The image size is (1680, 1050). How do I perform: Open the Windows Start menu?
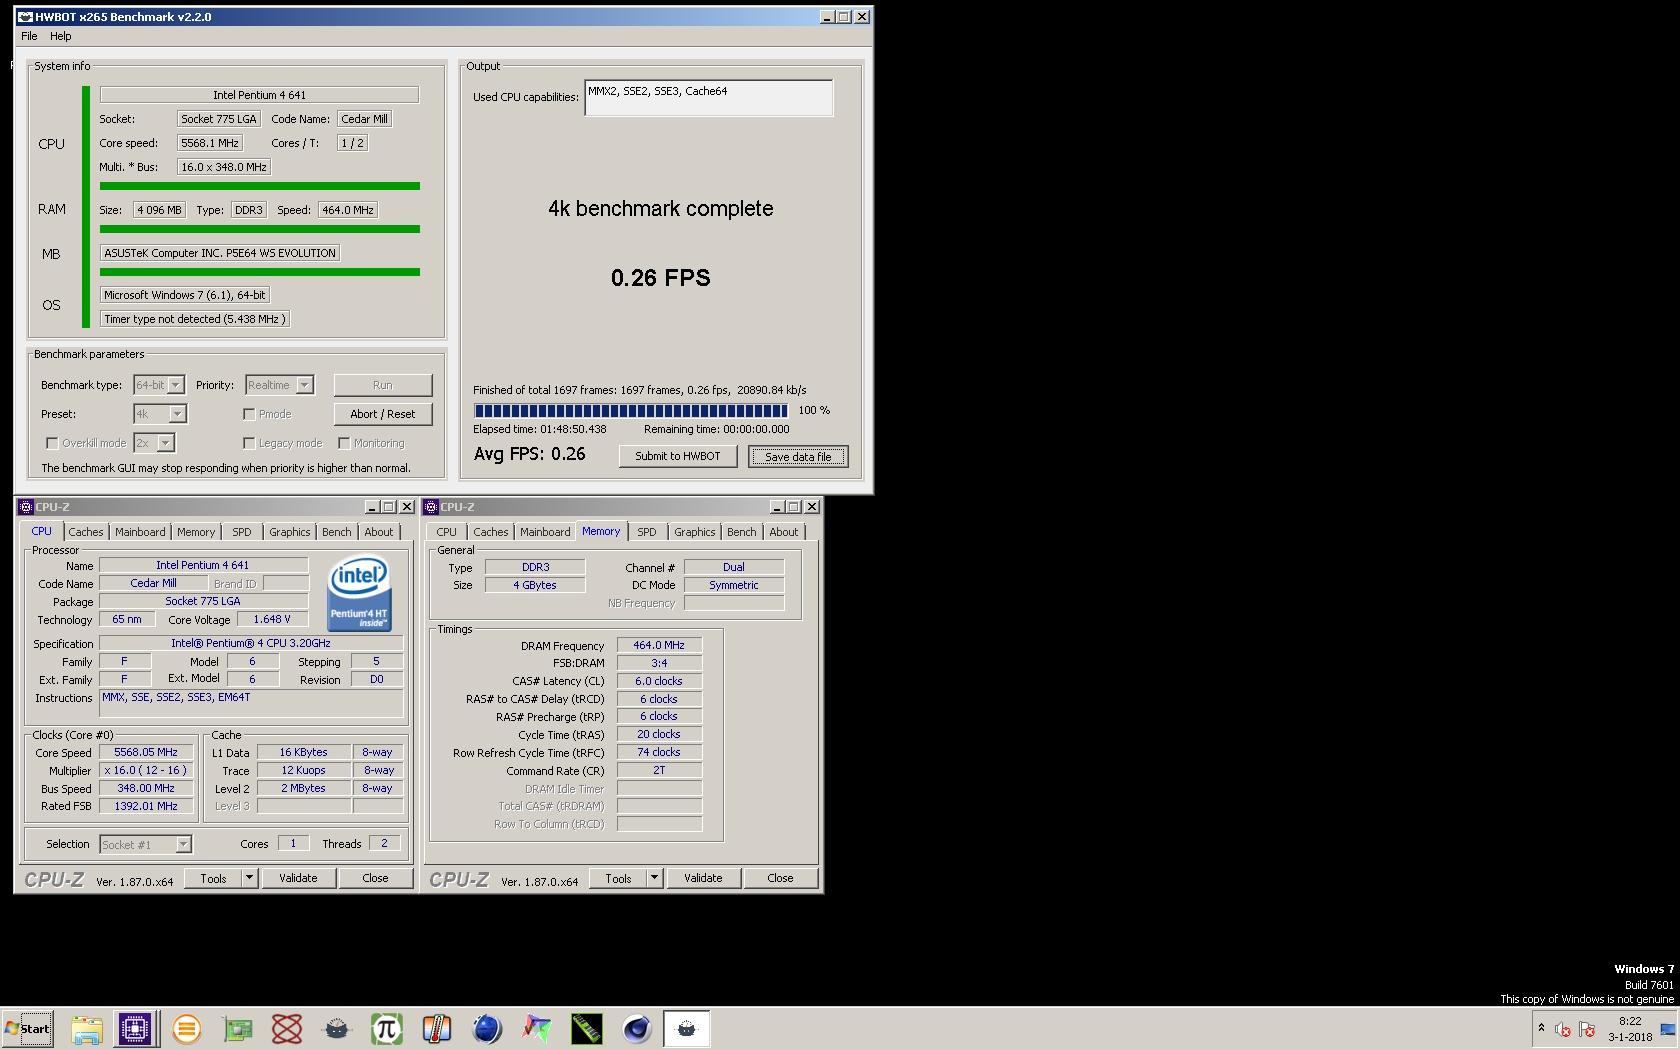pyautogui.click(x=28, y=1028)
